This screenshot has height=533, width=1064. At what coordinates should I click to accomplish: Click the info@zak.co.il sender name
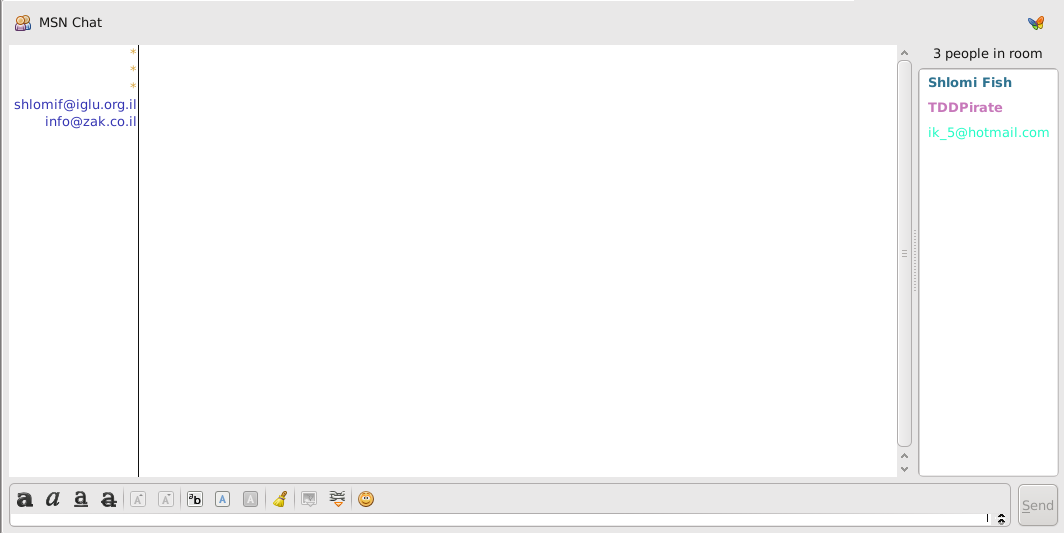[90, 121]
